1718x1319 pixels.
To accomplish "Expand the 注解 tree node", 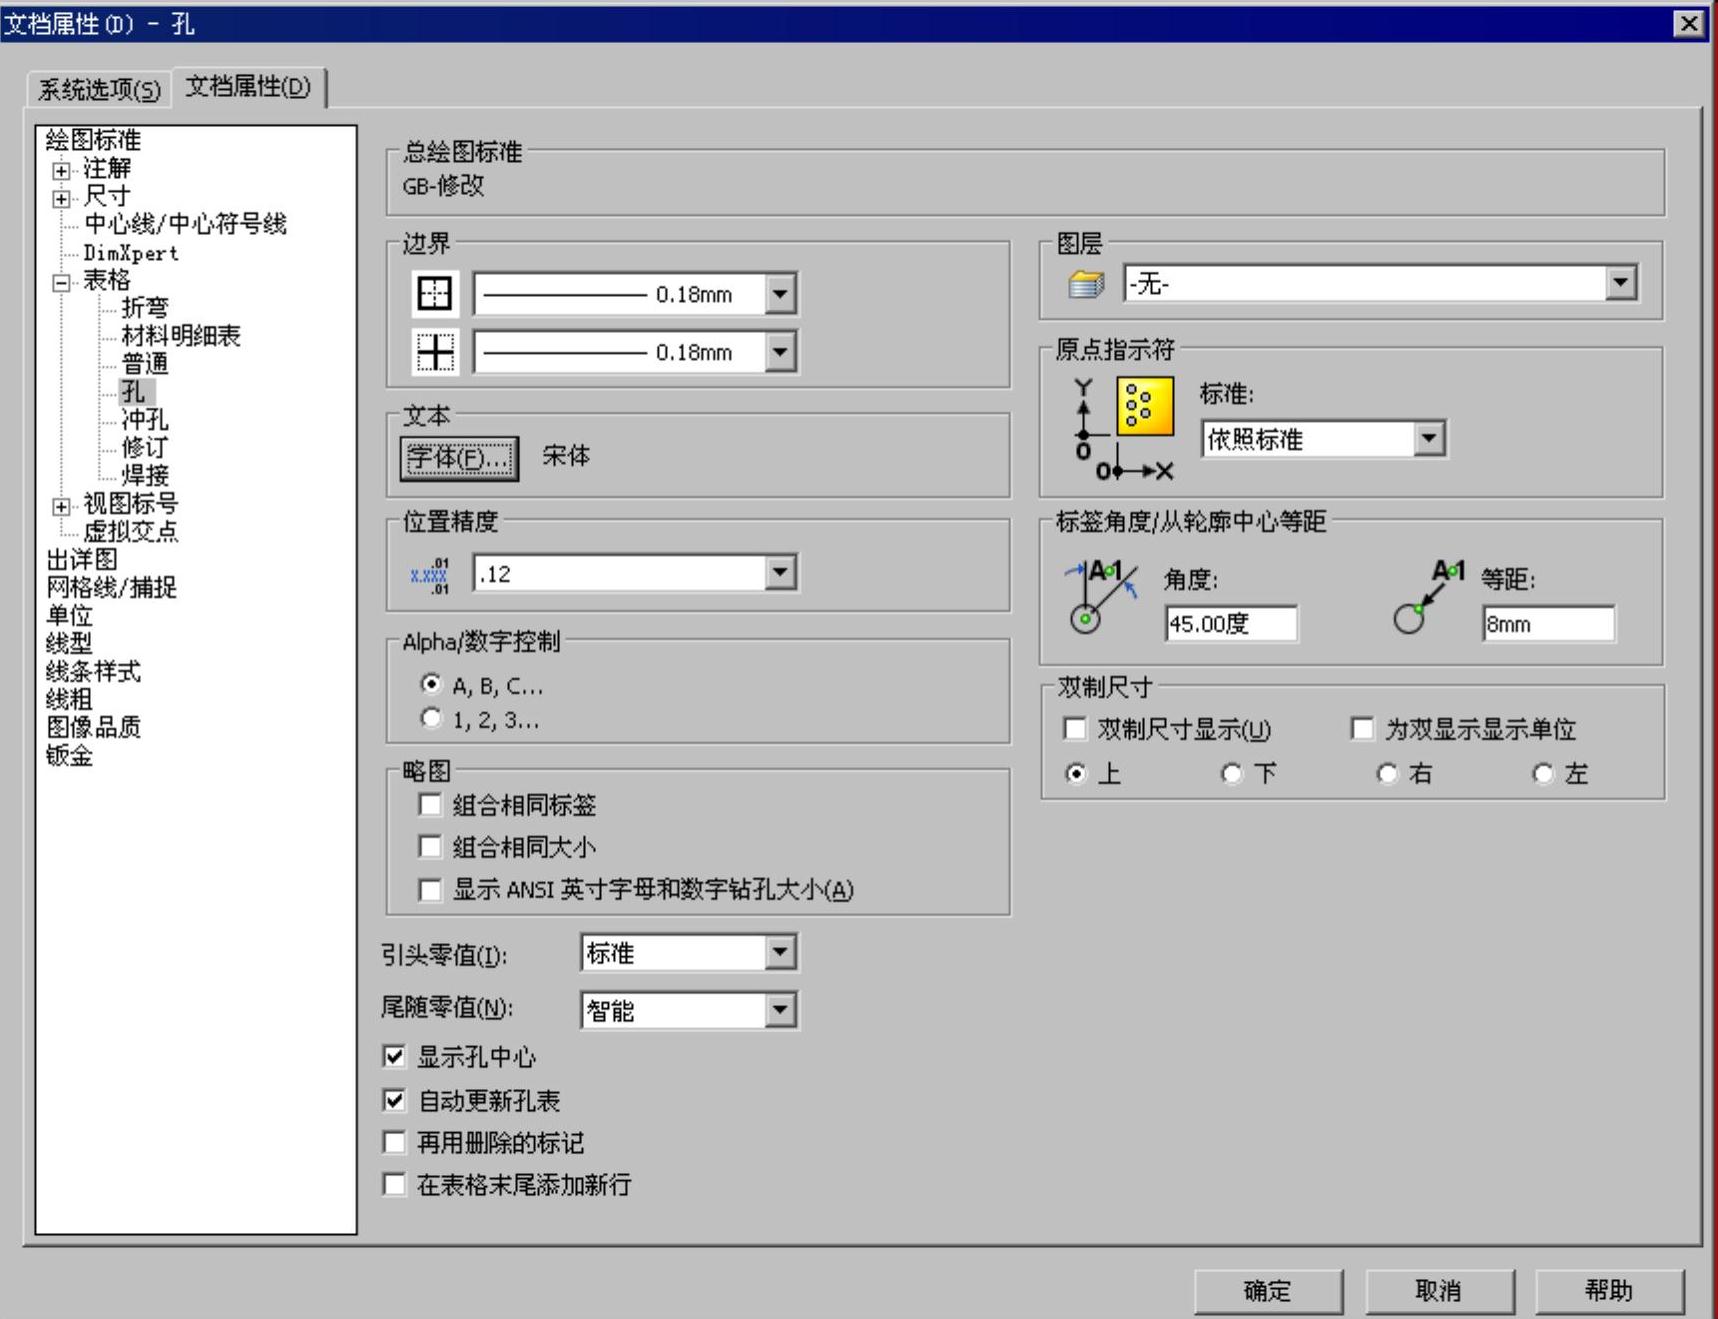I will pos(62,170).
